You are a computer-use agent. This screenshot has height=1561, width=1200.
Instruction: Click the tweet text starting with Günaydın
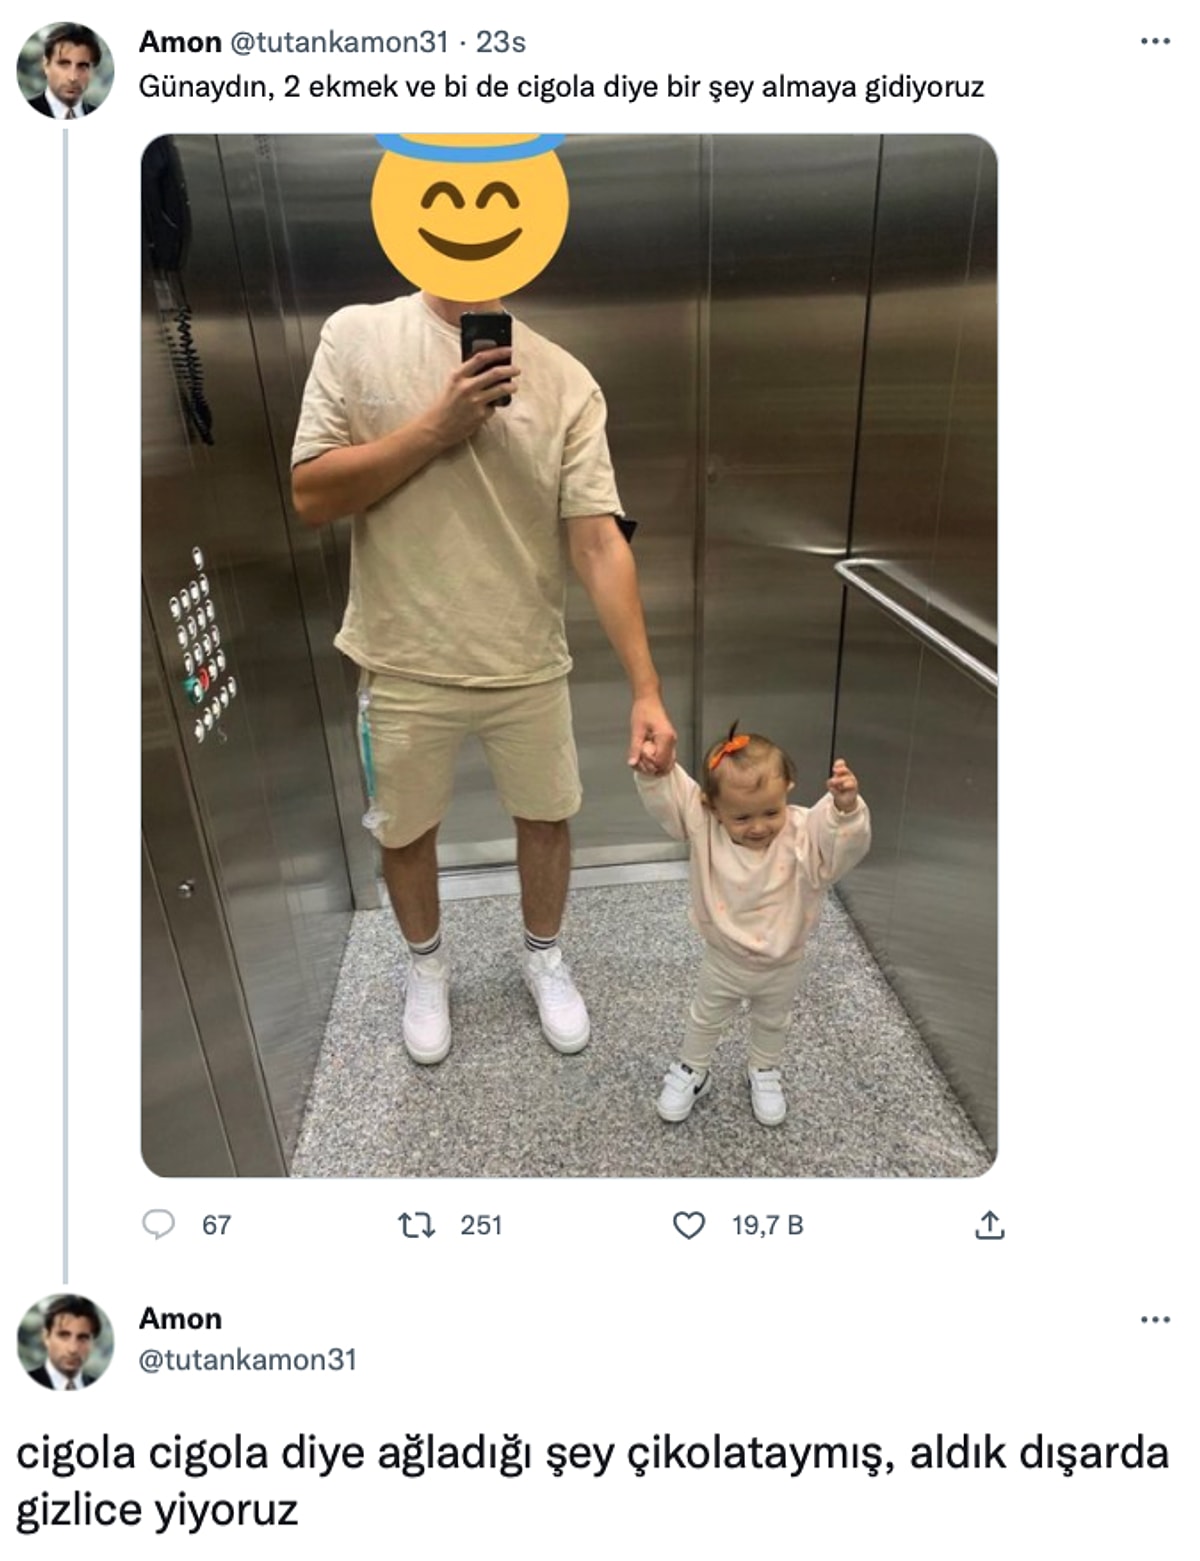tap(561, 87)
